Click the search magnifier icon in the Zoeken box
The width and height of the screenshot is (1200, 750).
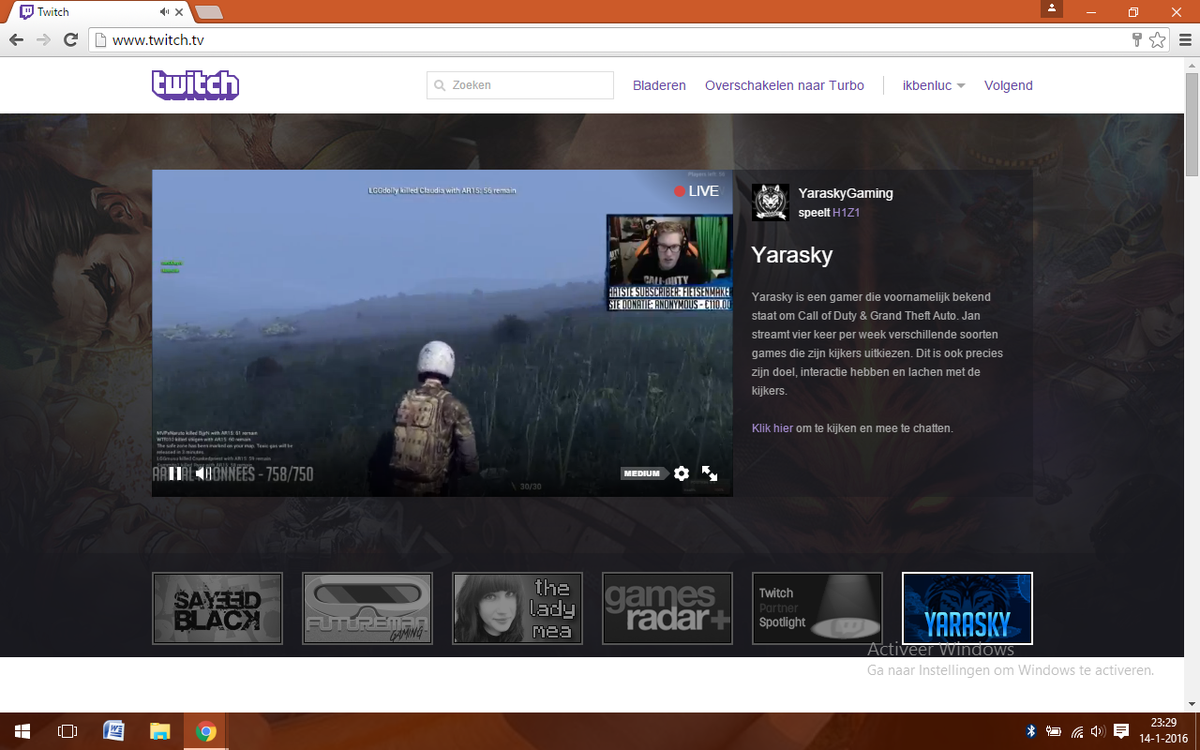(439, 86)
